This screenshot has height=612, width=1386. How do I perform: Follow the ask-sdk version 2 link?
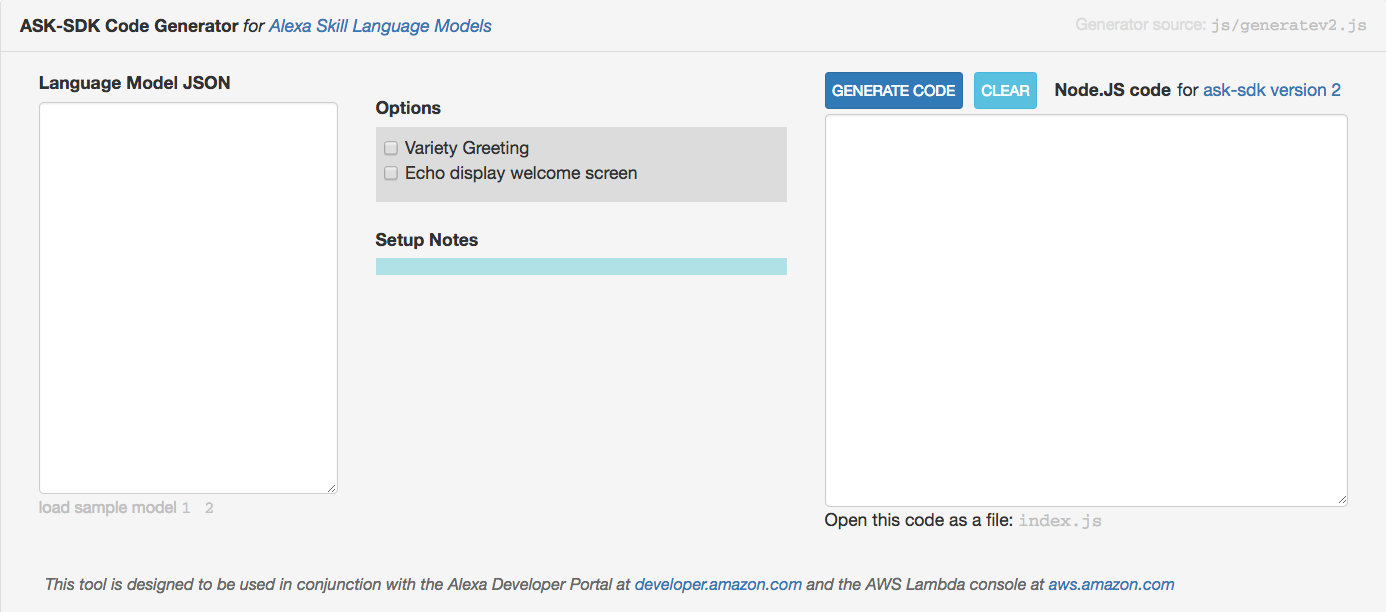pos(1271,90)
